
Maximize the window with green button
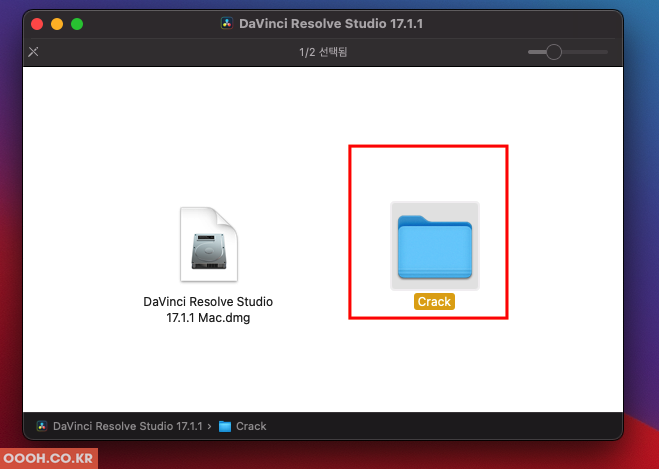[x=77, y=24]
